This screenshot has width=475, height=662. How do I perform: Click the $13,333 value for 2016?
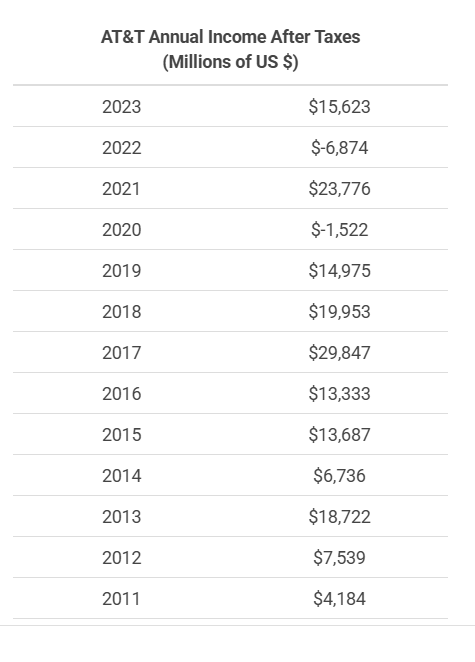click(339, 393)
